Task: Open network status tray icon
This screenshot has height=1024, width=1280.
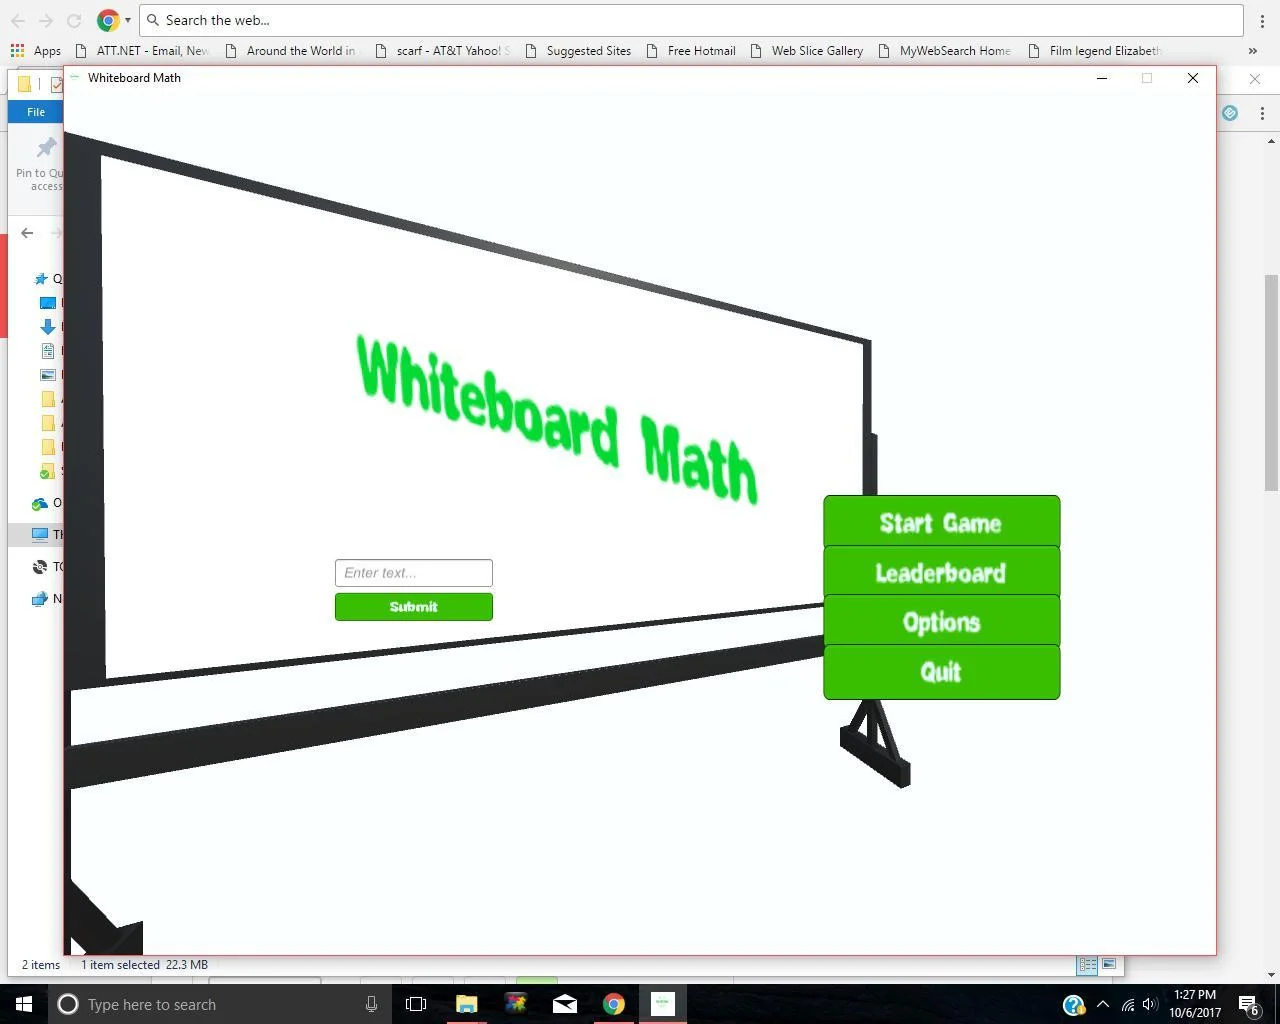Action: click(x=1128, y=1004)
